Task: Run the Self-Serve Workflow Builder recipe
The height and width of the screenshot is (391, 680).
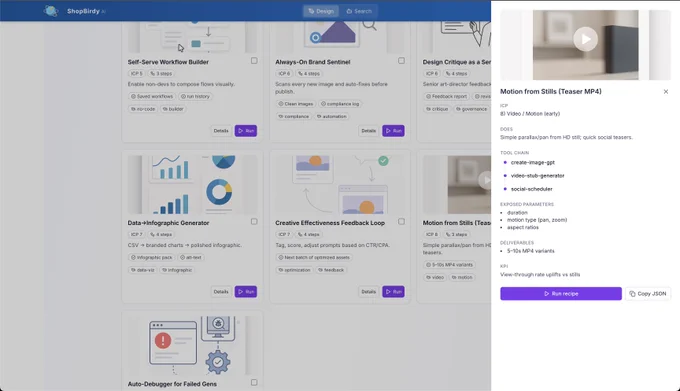Action: click(246, 130)
